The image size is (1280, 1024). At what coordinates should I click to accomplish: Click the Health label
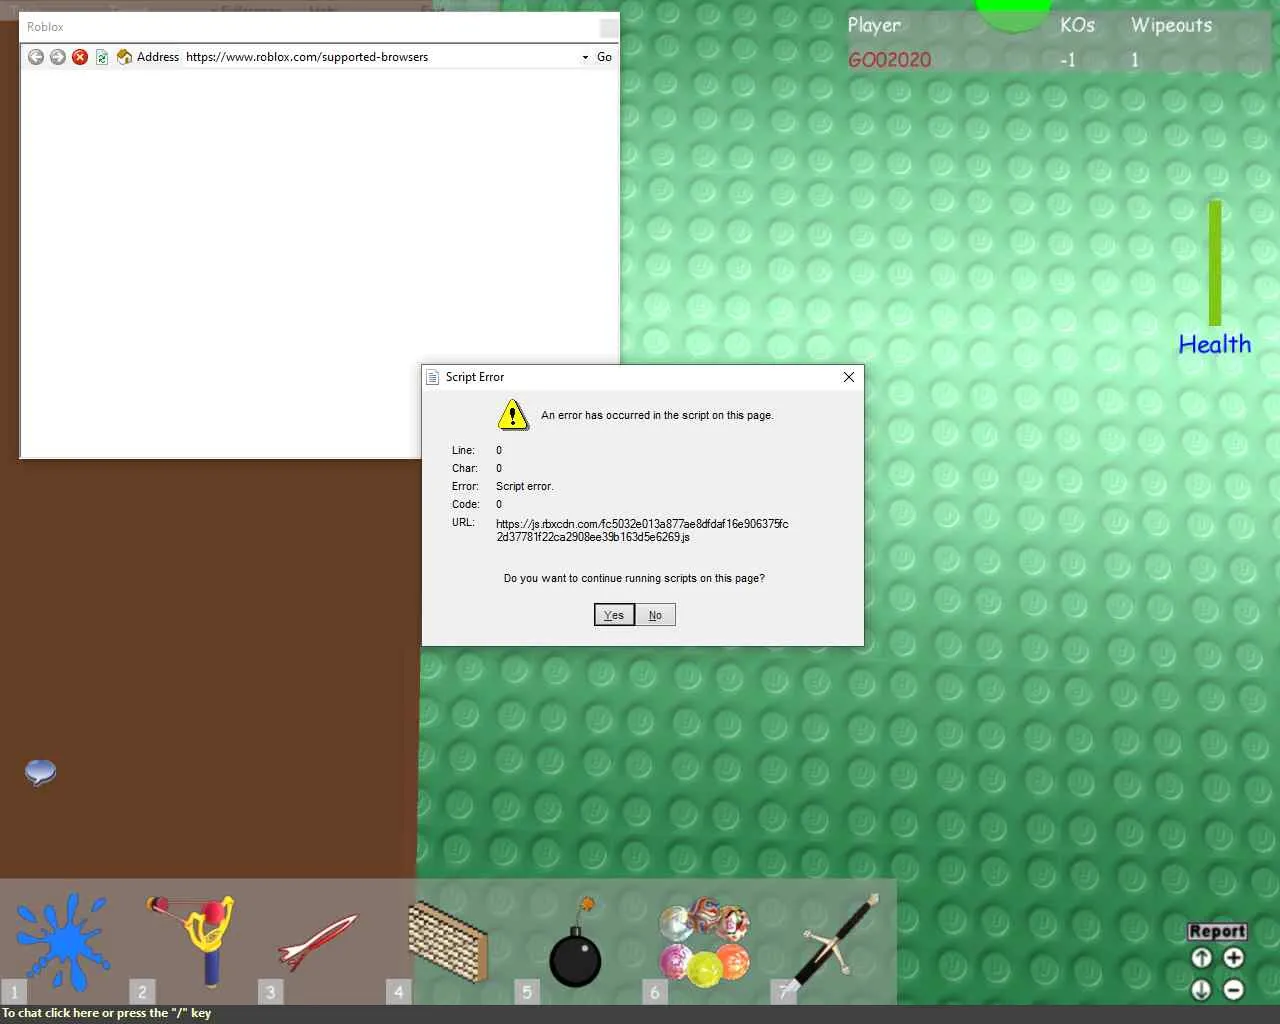1215,344
